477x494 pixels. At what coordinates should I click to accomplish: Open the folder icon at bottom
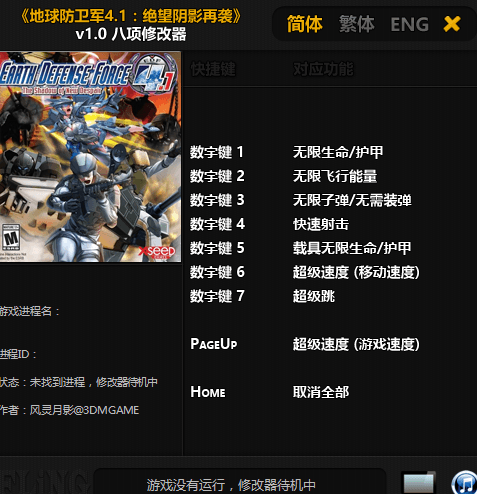point(419,483)
